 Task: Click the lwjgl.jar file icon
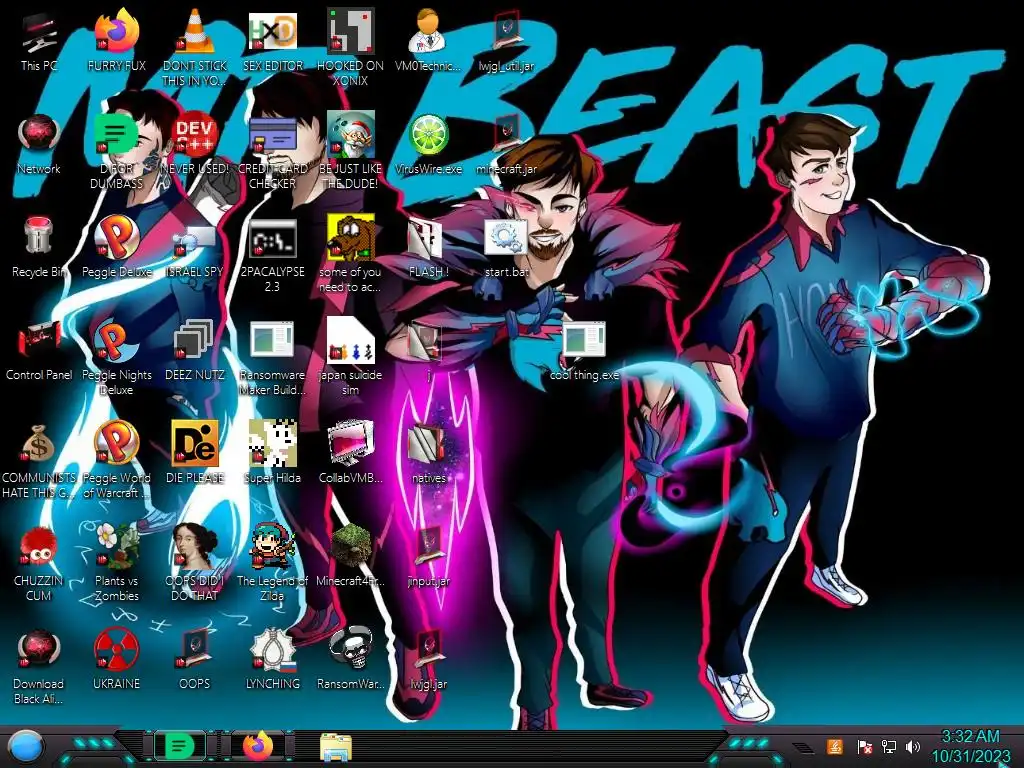pyautogui.click(x=428, y=649)
